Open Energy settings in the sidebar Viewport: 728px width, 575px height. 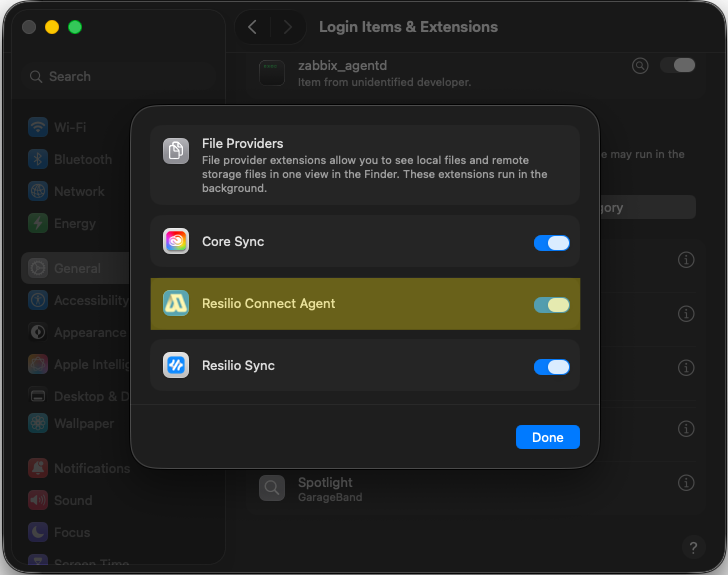click(x=74, y=223)
